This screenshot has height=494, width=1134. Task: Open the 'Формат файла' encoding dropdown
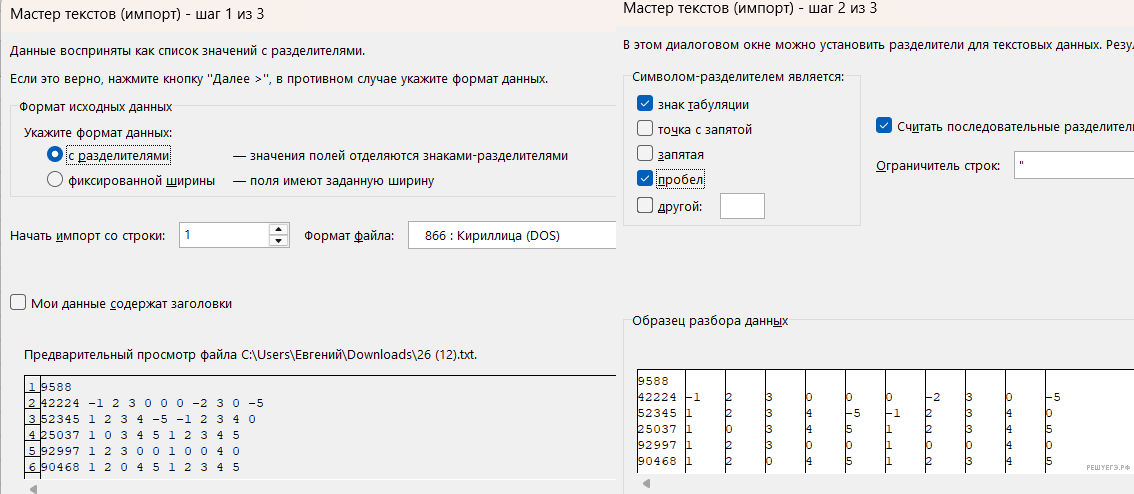[x=510, y=235]
